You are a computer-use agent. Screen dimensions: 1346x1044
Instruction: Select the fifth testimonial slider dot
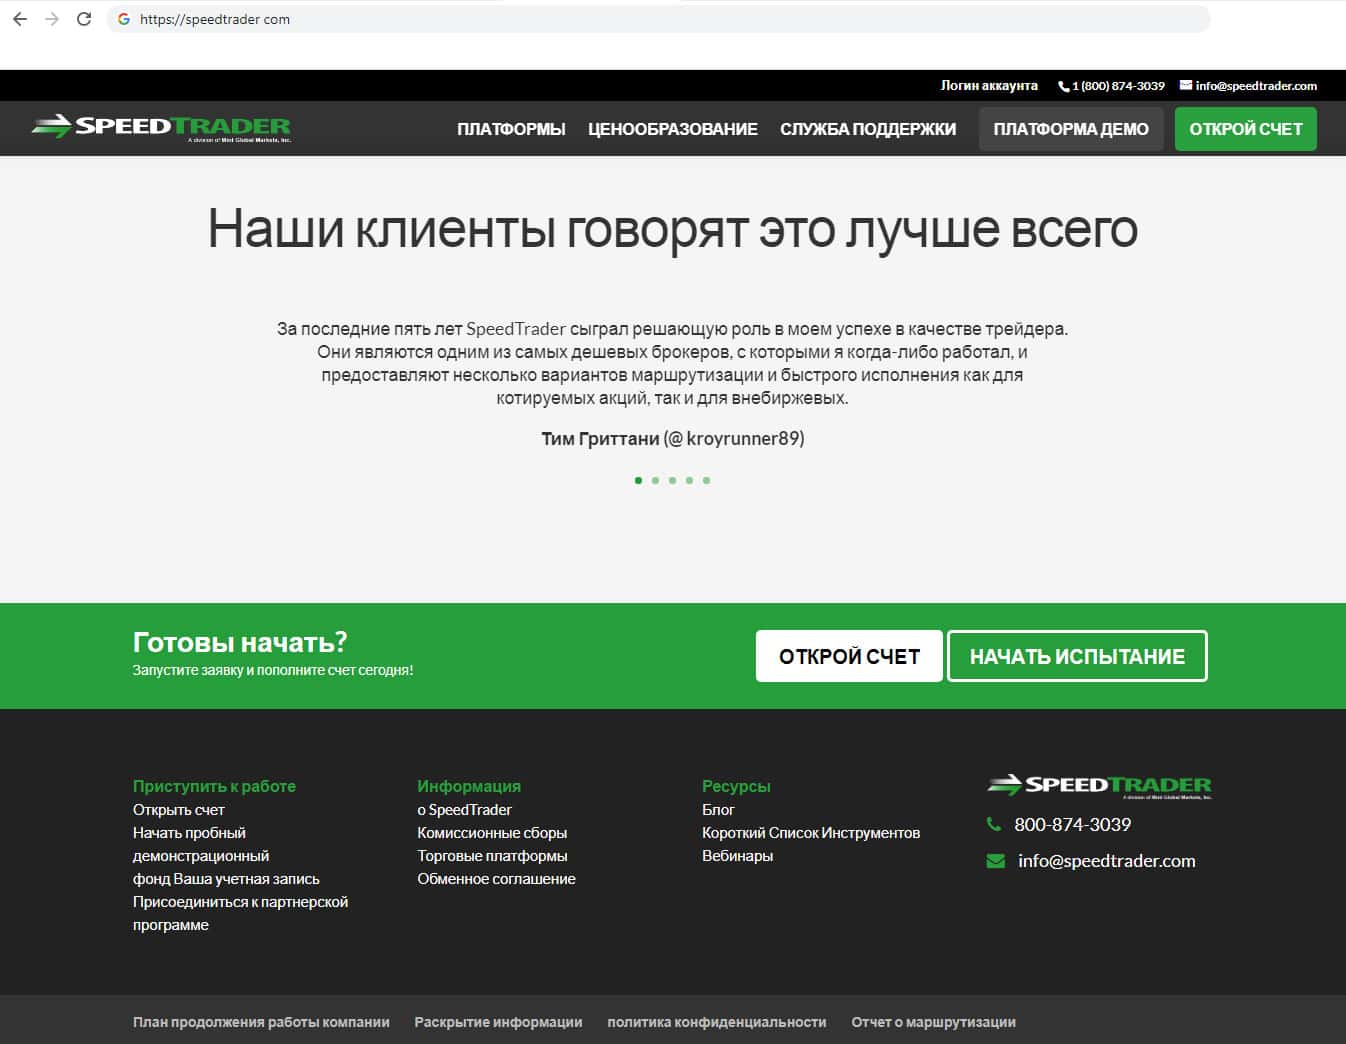tap(706, 480)
